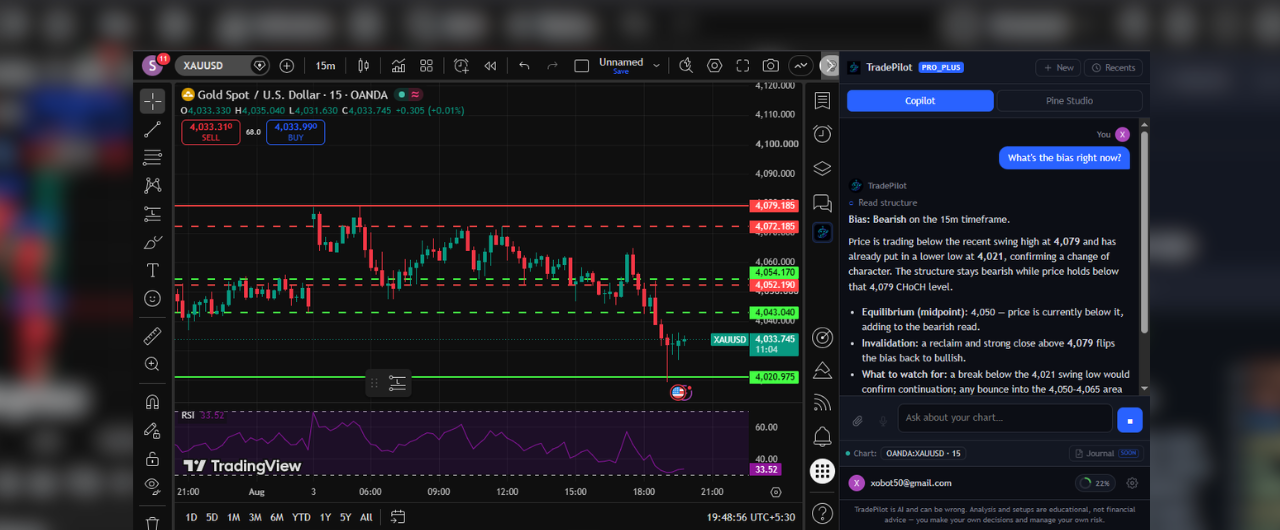Open the candle chart style selector
1280x530 pixels.
pos(363,65)
